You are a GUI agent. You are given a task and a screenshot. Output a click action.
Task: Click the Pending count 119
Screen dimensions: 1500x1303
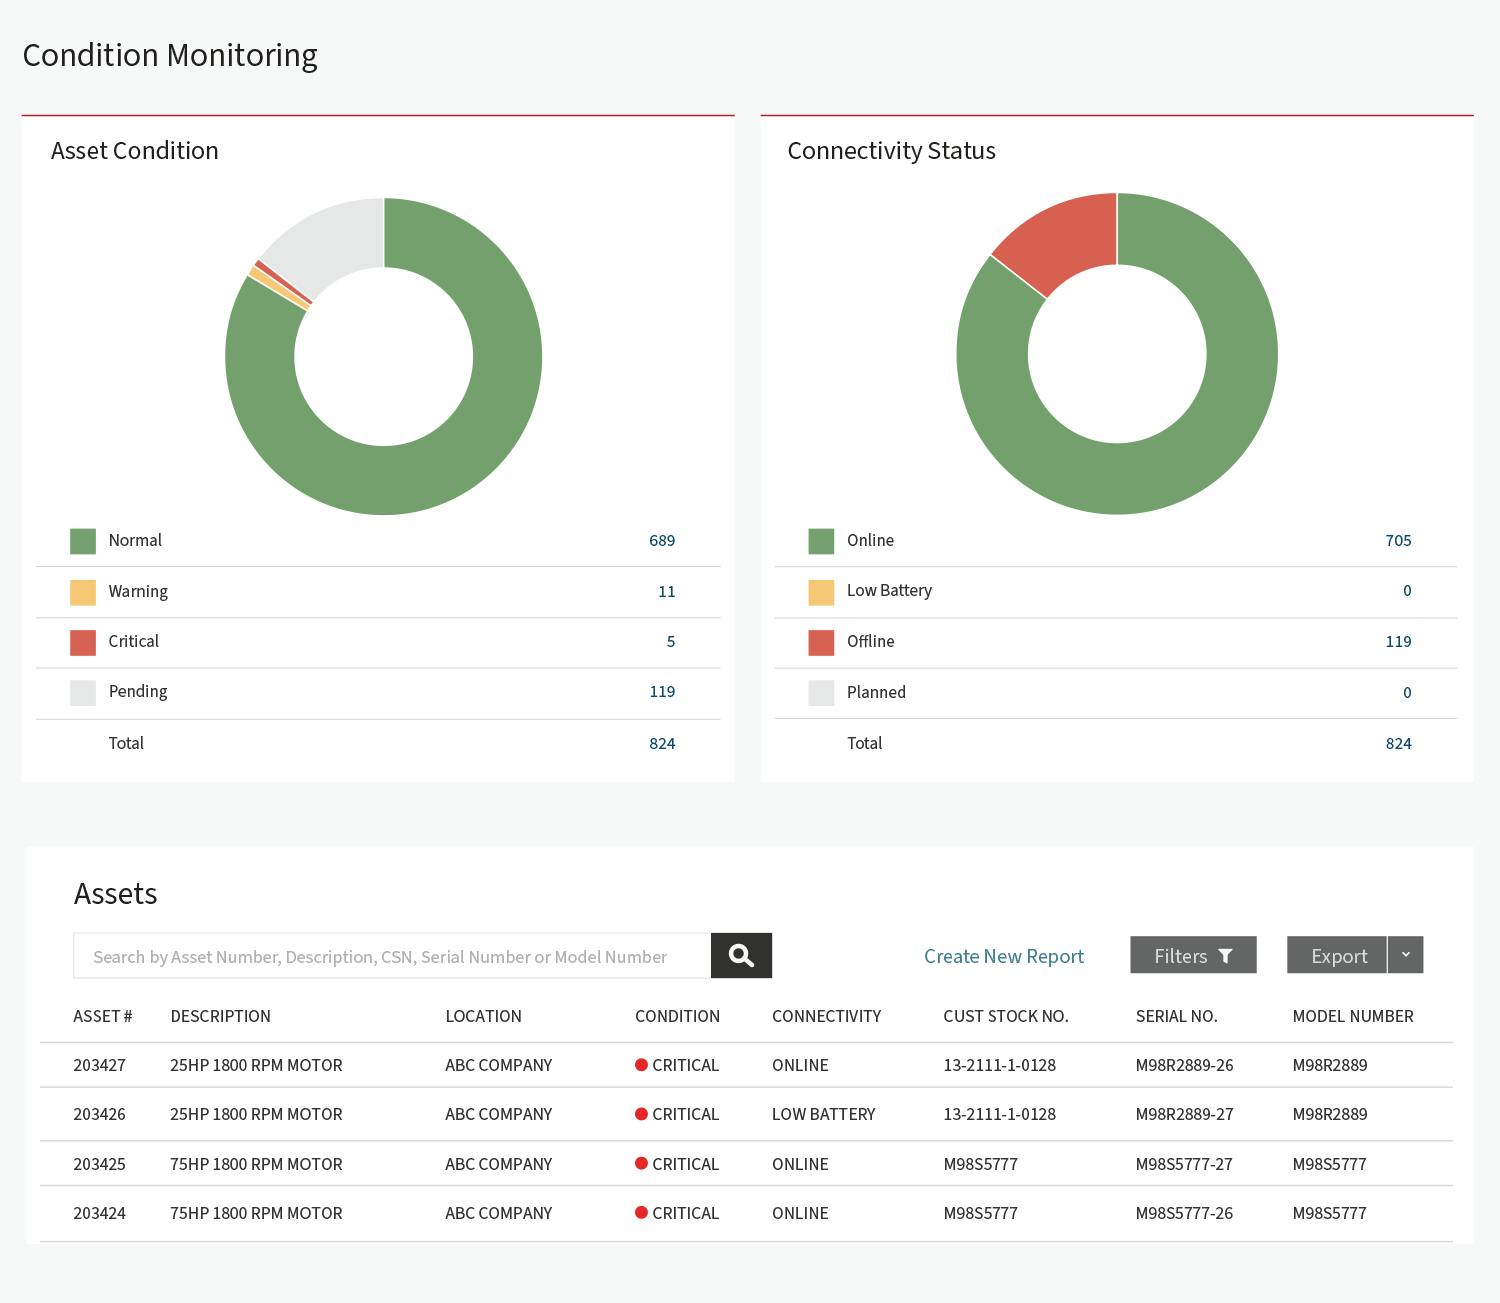point(662,691)
